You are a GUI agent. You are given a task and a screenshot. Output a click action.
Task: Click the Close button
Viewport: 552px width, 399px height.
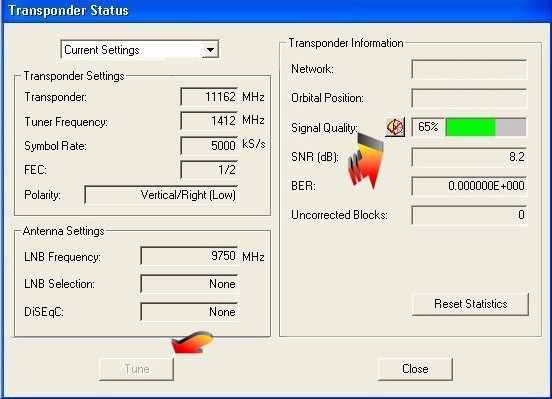click(415, 369)
